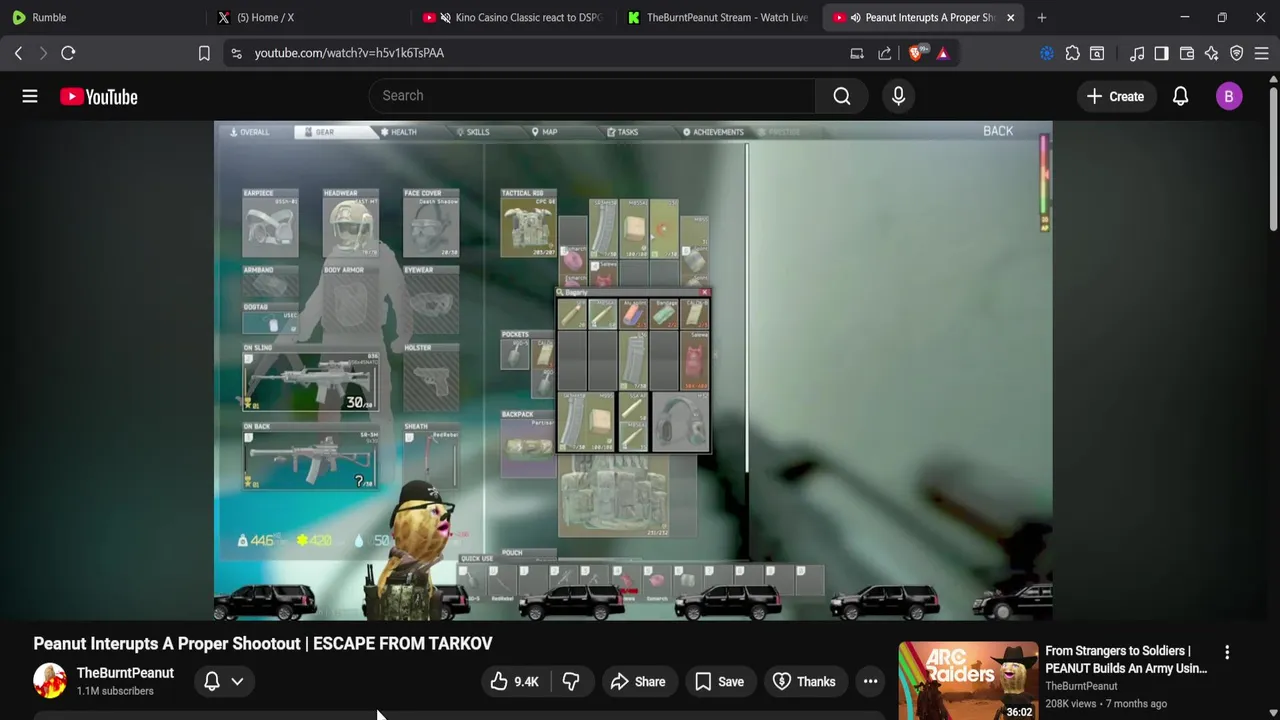Viewport: 1280px width, 720px height.
Task: Dislike this video
Action: (x=571, y=682)
